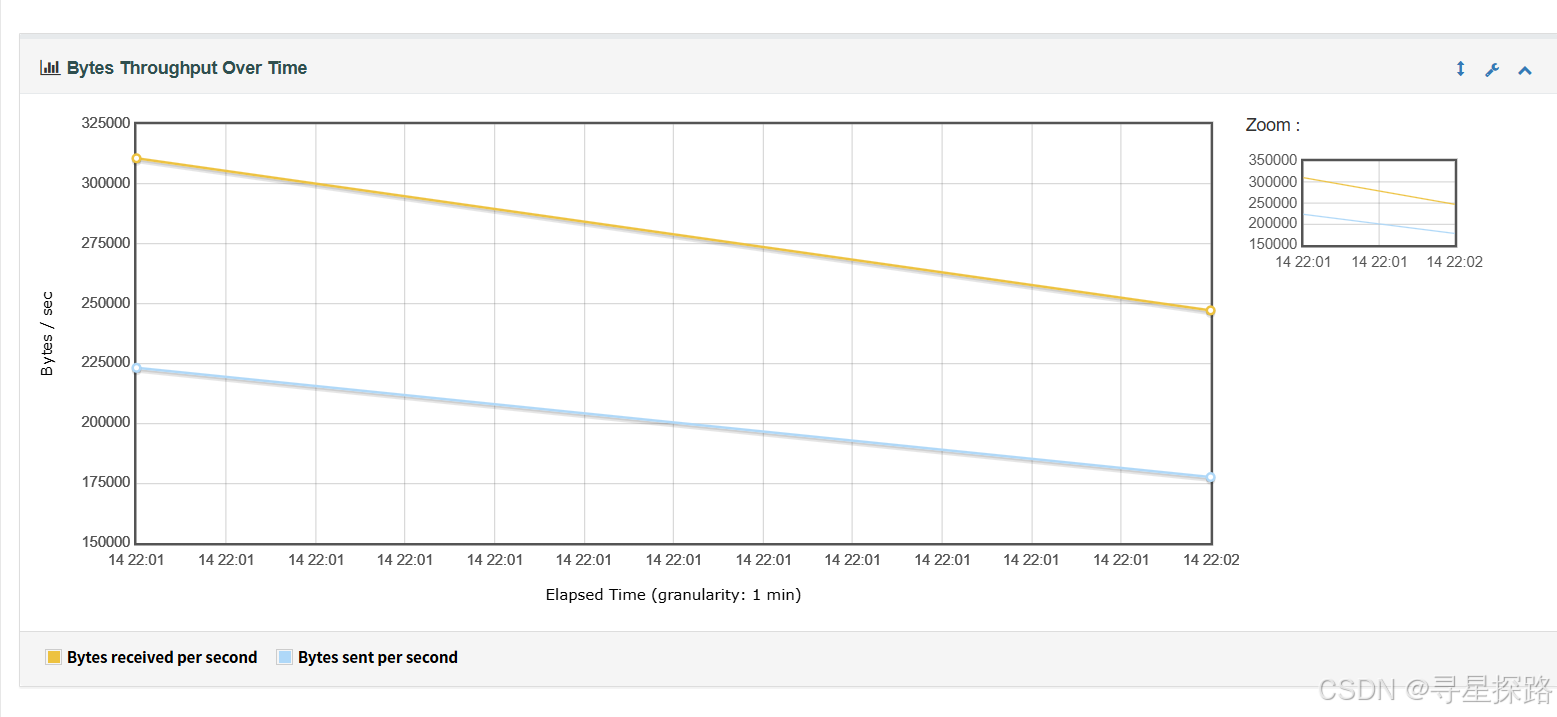
Task: Click the Elapsed Time granularity axis title
Action: [x=673, y=594]
